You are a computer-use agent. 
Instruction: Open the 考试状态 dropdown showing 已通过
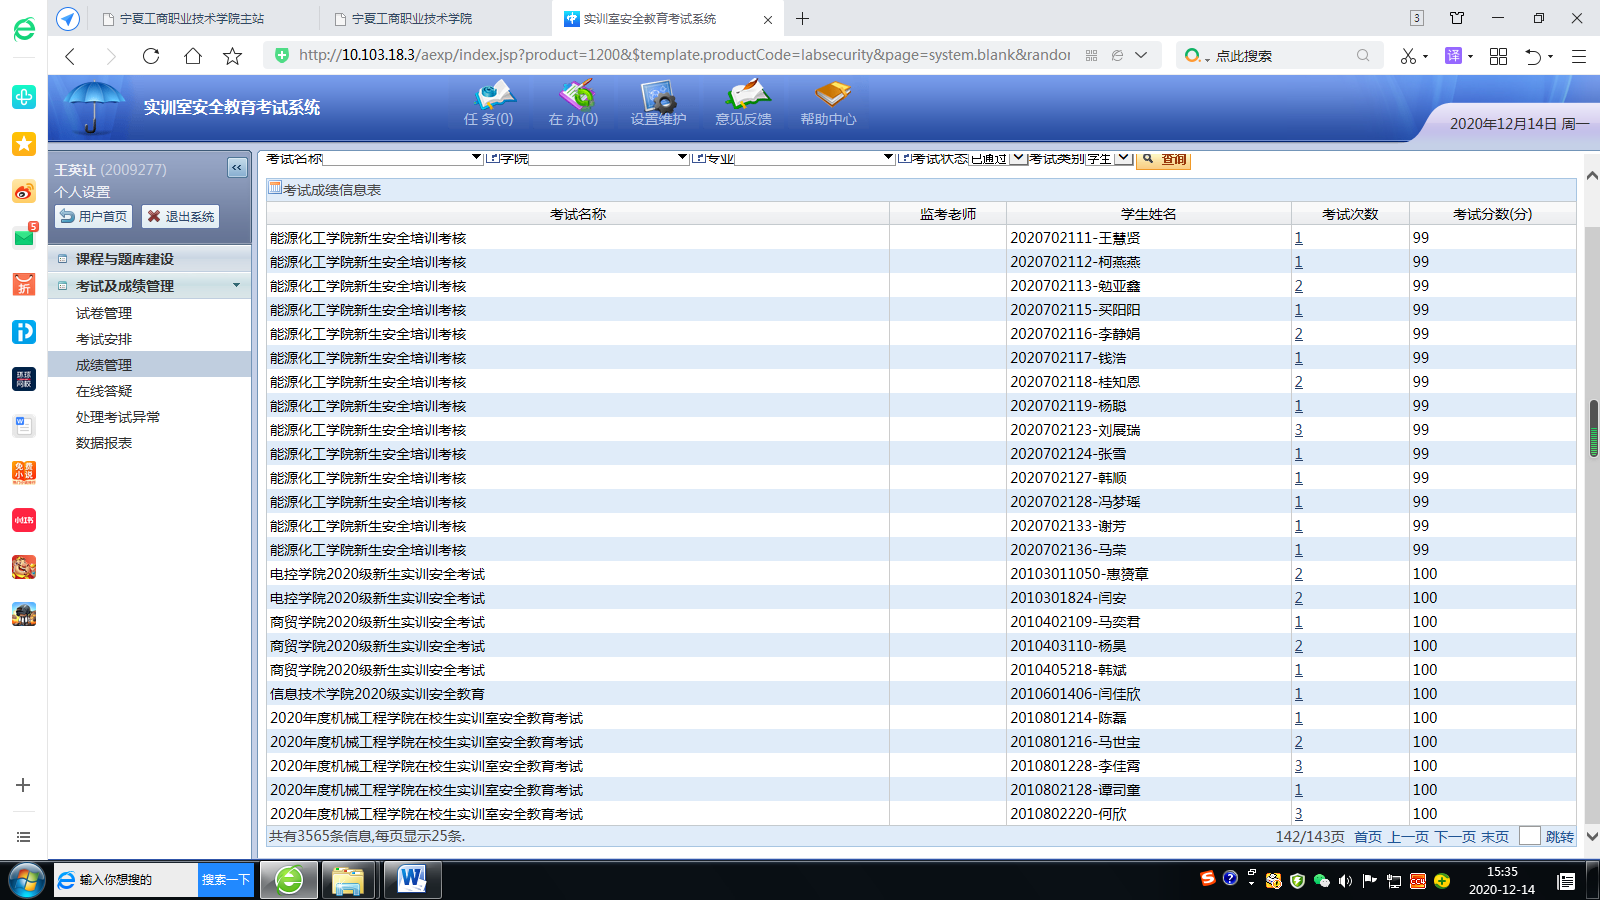[x=1018, y=158]
